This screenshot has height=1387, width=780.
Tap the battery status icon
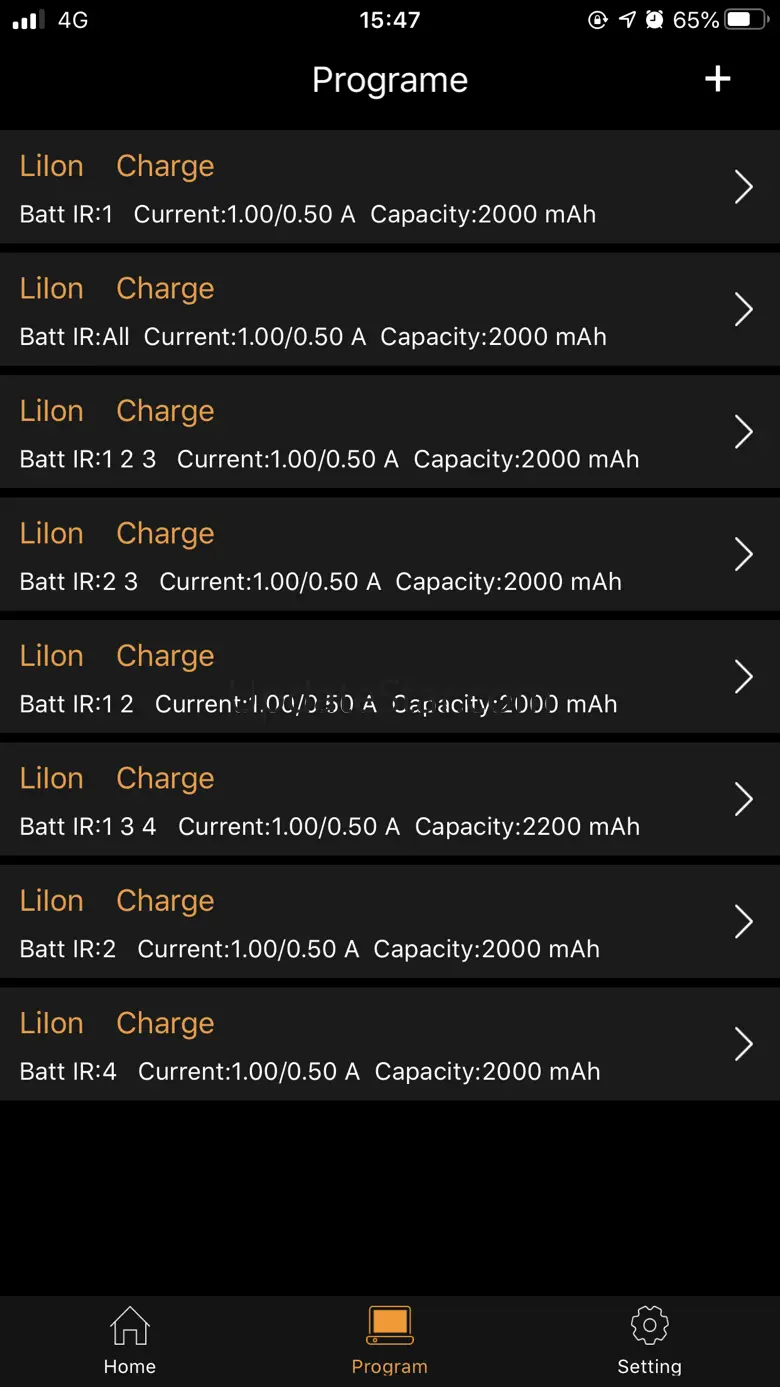pyautogui.click(x=749, y=20)
